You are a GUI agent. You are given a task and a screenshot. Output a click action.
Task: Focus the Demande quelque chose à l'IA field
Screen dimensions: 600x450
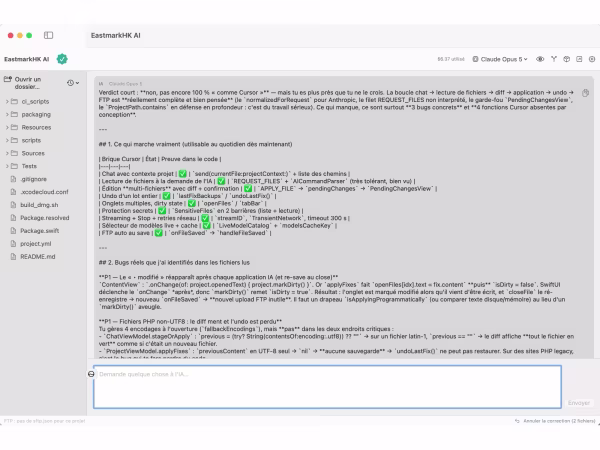(328, 387)
